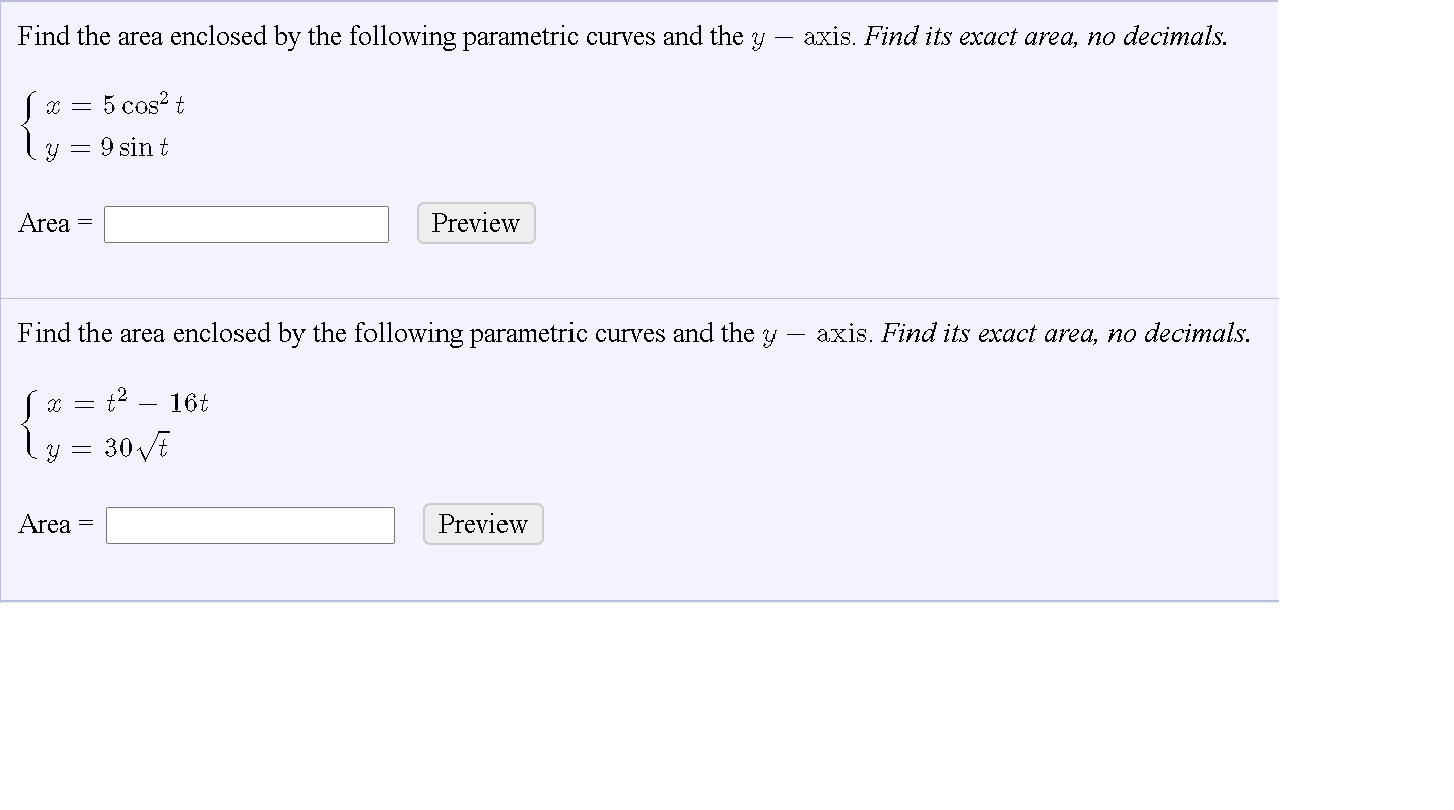Click the curly brace of the second equation system
This screenshot has height=810, width=1454.
click(x=27, y=424)
